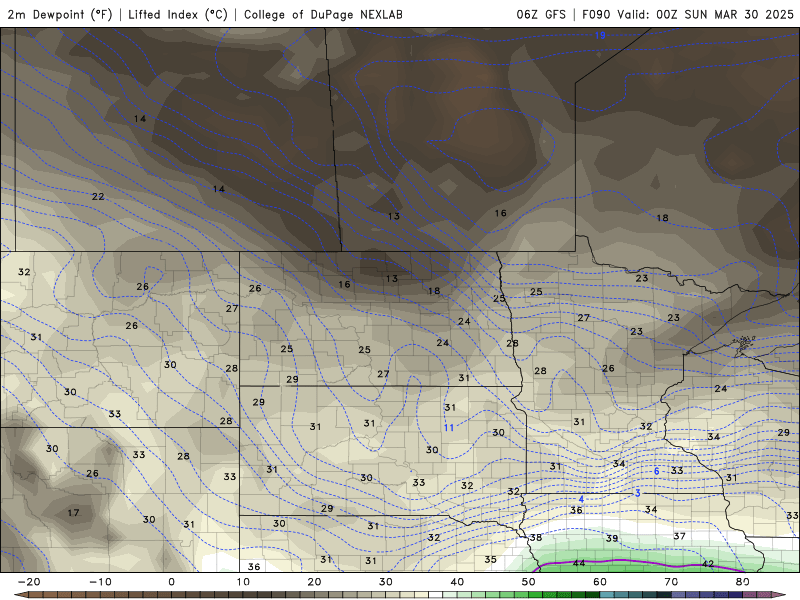The image size is (800, 600).
Task: Click the blue '6' contour label
Action: click(657, 471)
